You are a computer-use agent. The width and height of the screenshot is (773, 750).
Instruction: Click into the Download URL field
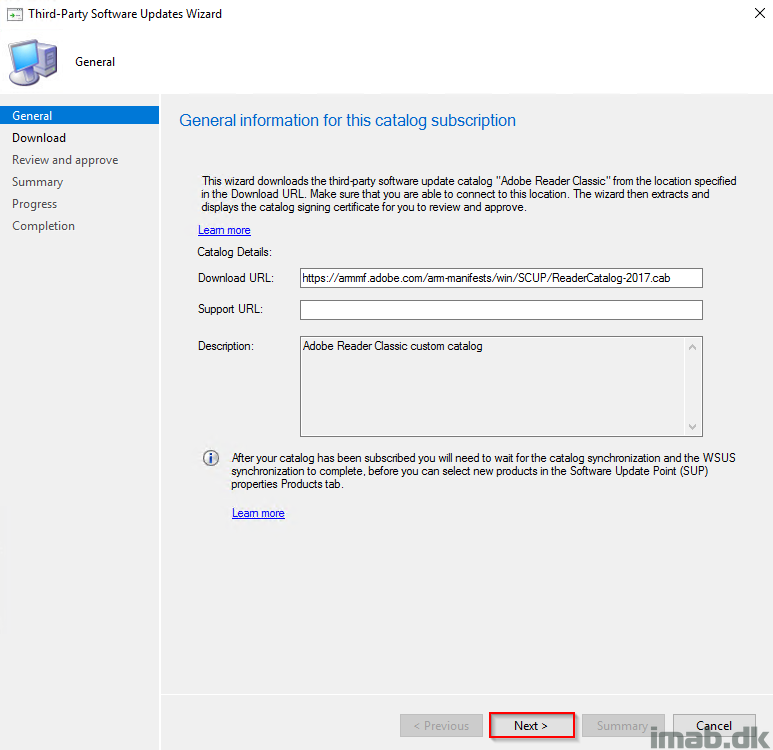[x=501, y=278]
